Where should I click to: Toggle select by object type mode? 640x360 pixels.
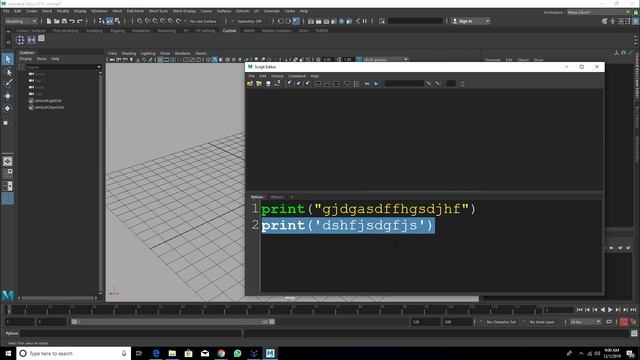point(109,21)
